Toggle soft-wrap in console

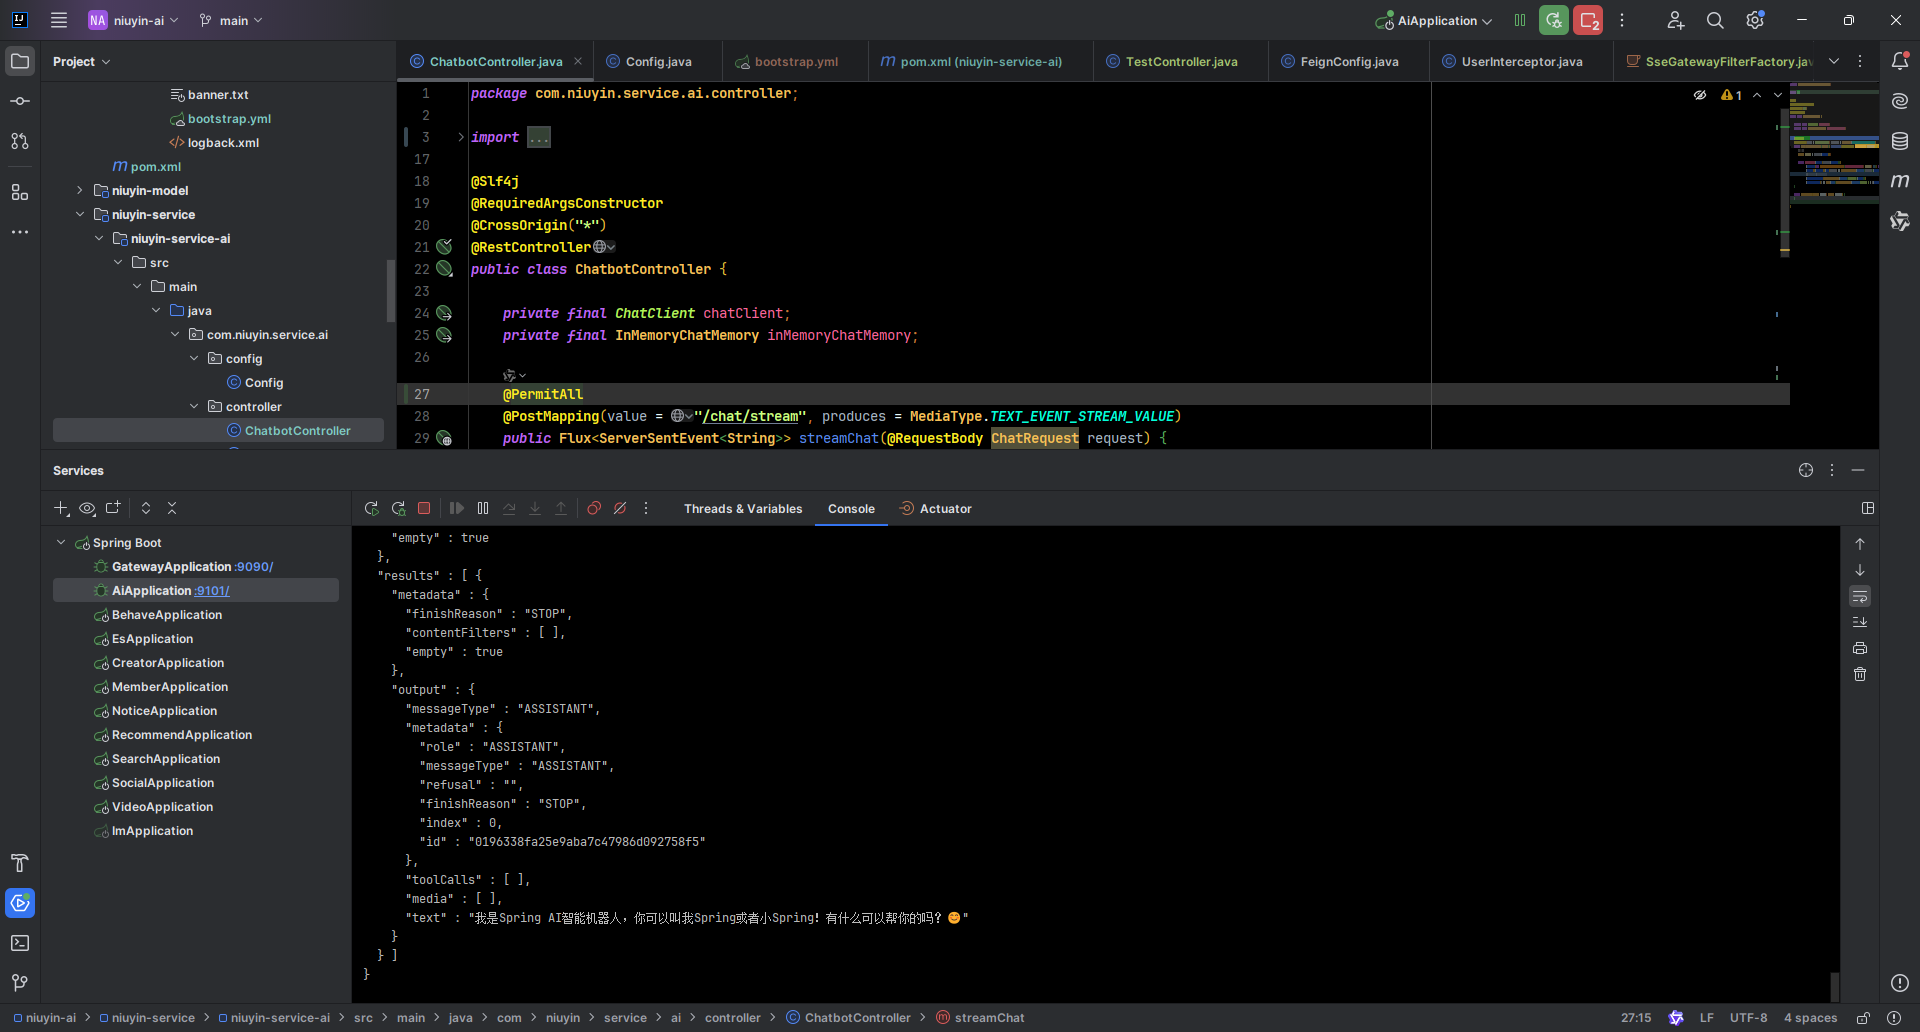click(x=1860, y=596)
